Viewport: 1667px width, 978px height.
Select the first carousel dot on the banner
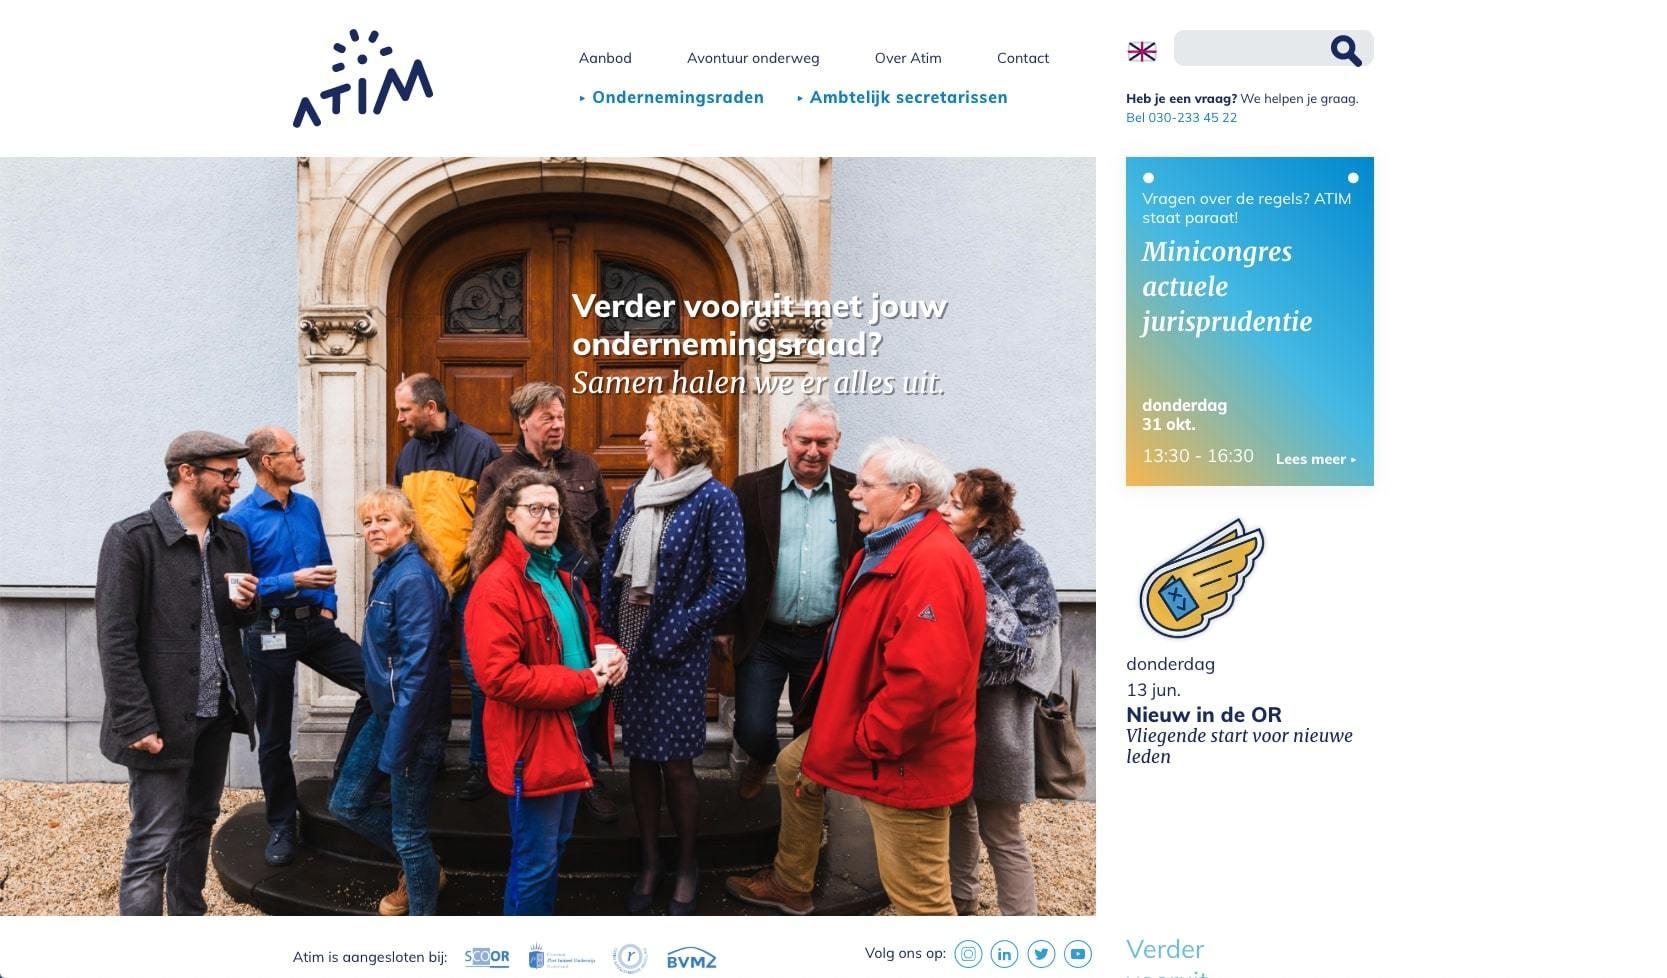coord(1148,178)
